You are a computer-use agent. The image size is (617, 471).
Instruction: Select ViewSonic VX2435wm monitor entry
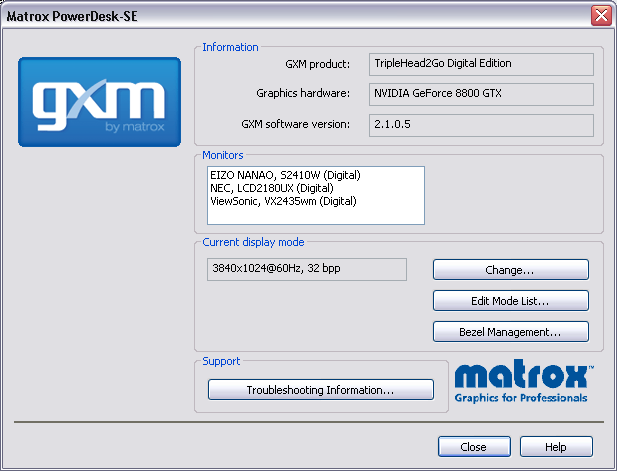coord(283,201)
